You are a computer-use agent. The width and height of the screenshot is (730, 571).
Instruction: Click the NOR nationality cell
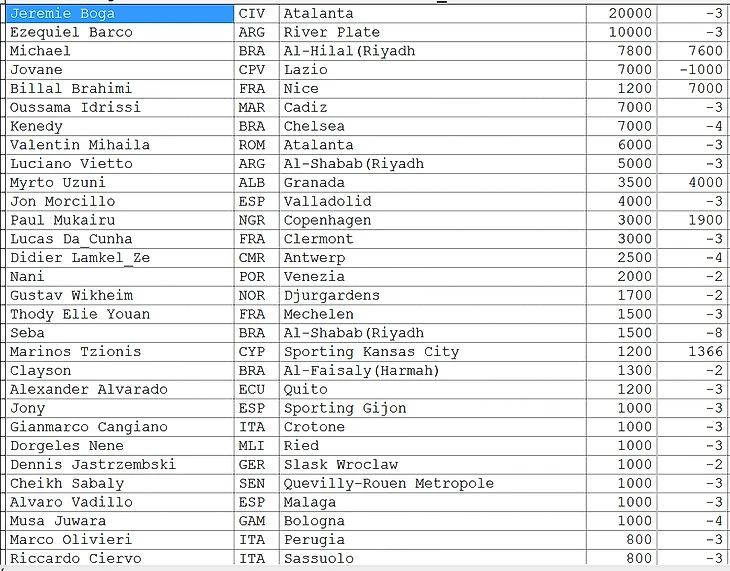257,296
